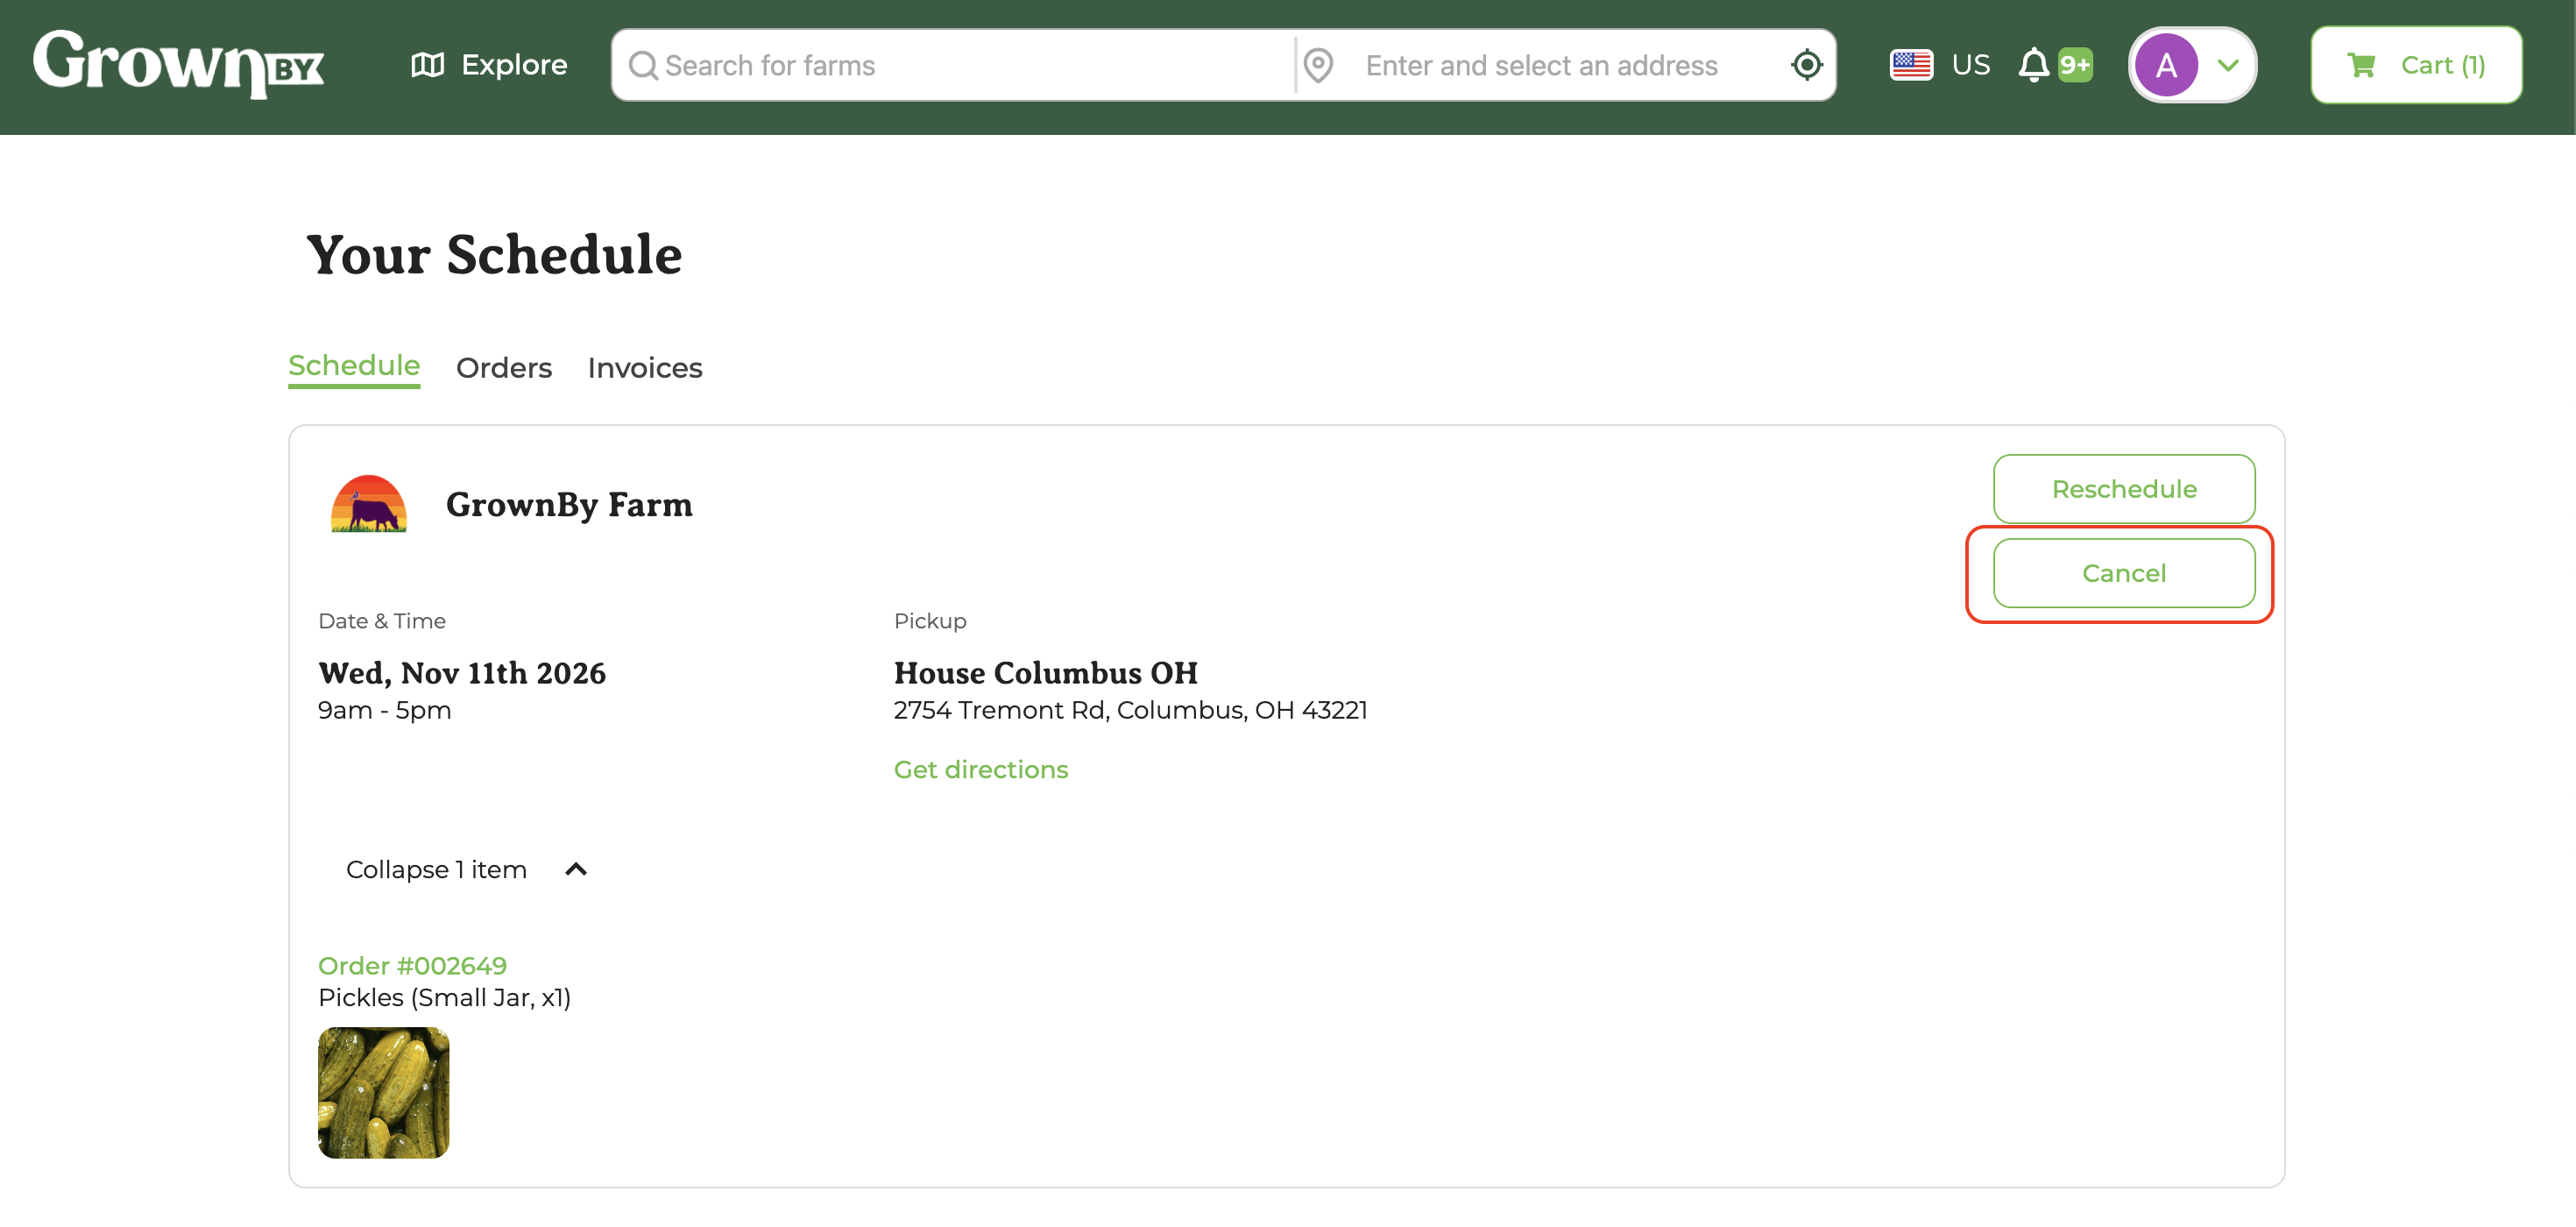Open notifications bell
Image resolution: width=2576 pixels, height=1227 pixels.
tap(2033, 65)
